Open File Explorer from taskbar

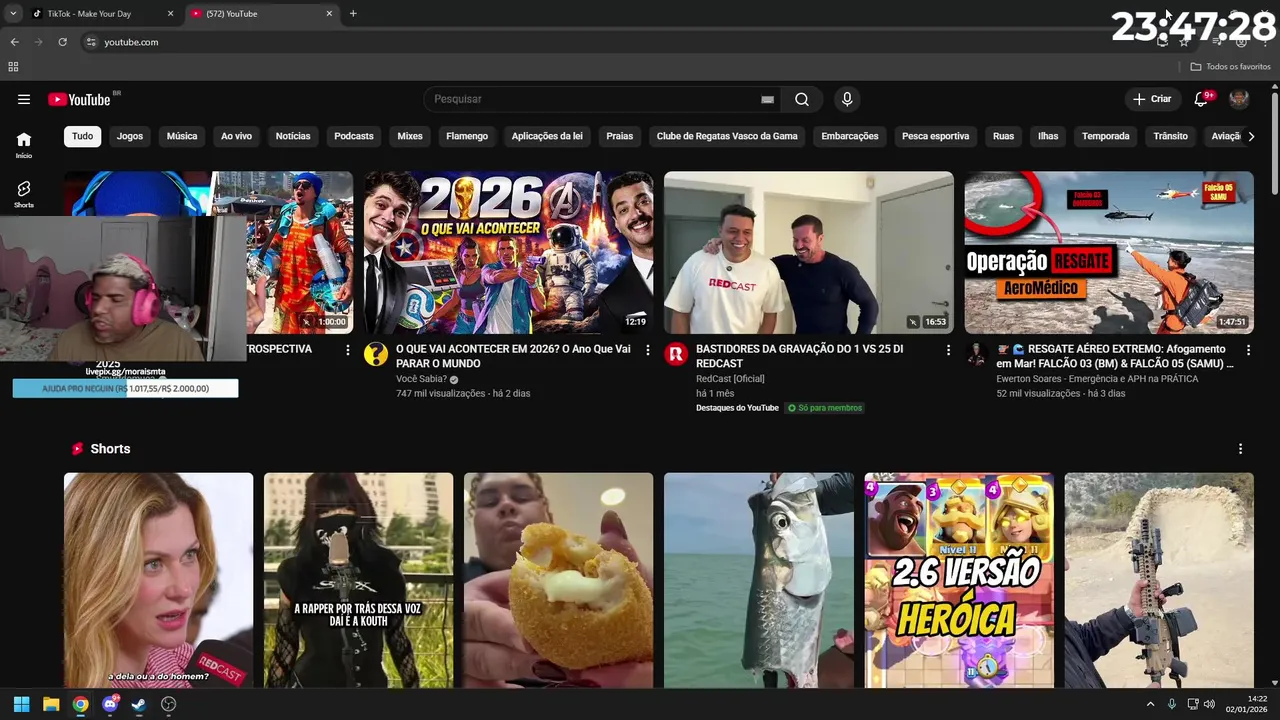pyautogui.click(x=51, y=704)
